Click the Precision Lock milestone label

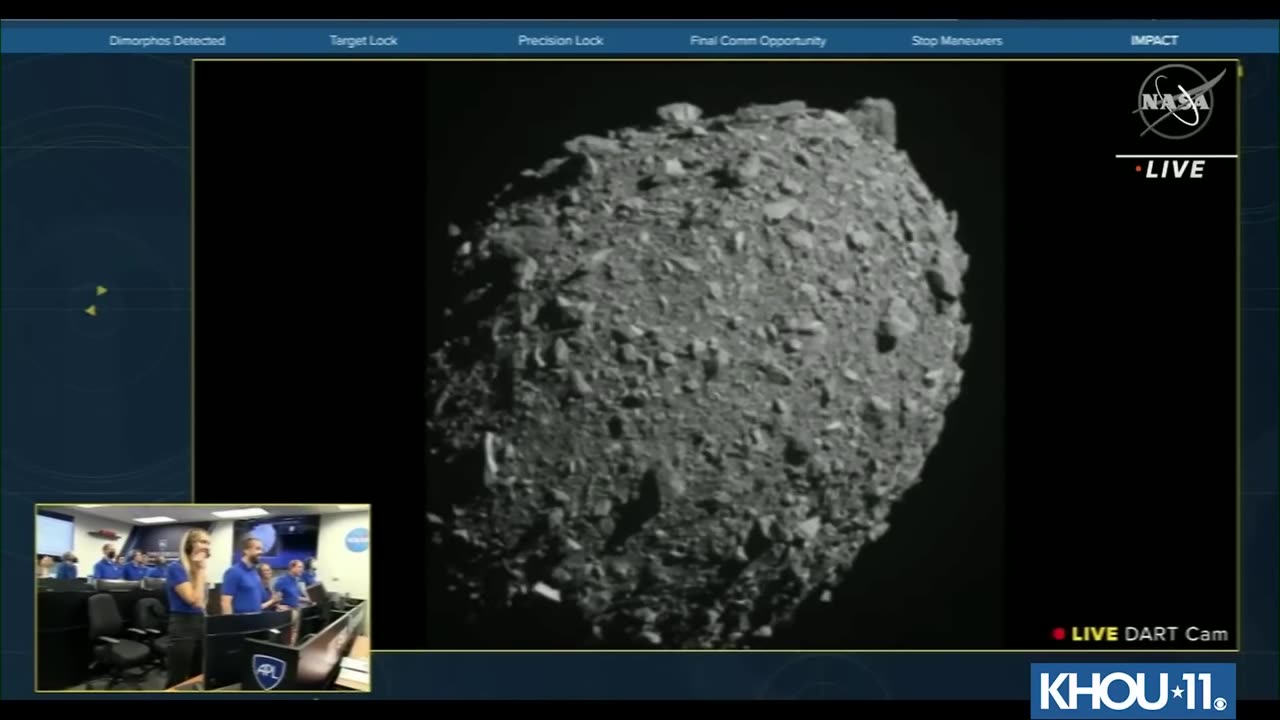[x=560, y=41]
